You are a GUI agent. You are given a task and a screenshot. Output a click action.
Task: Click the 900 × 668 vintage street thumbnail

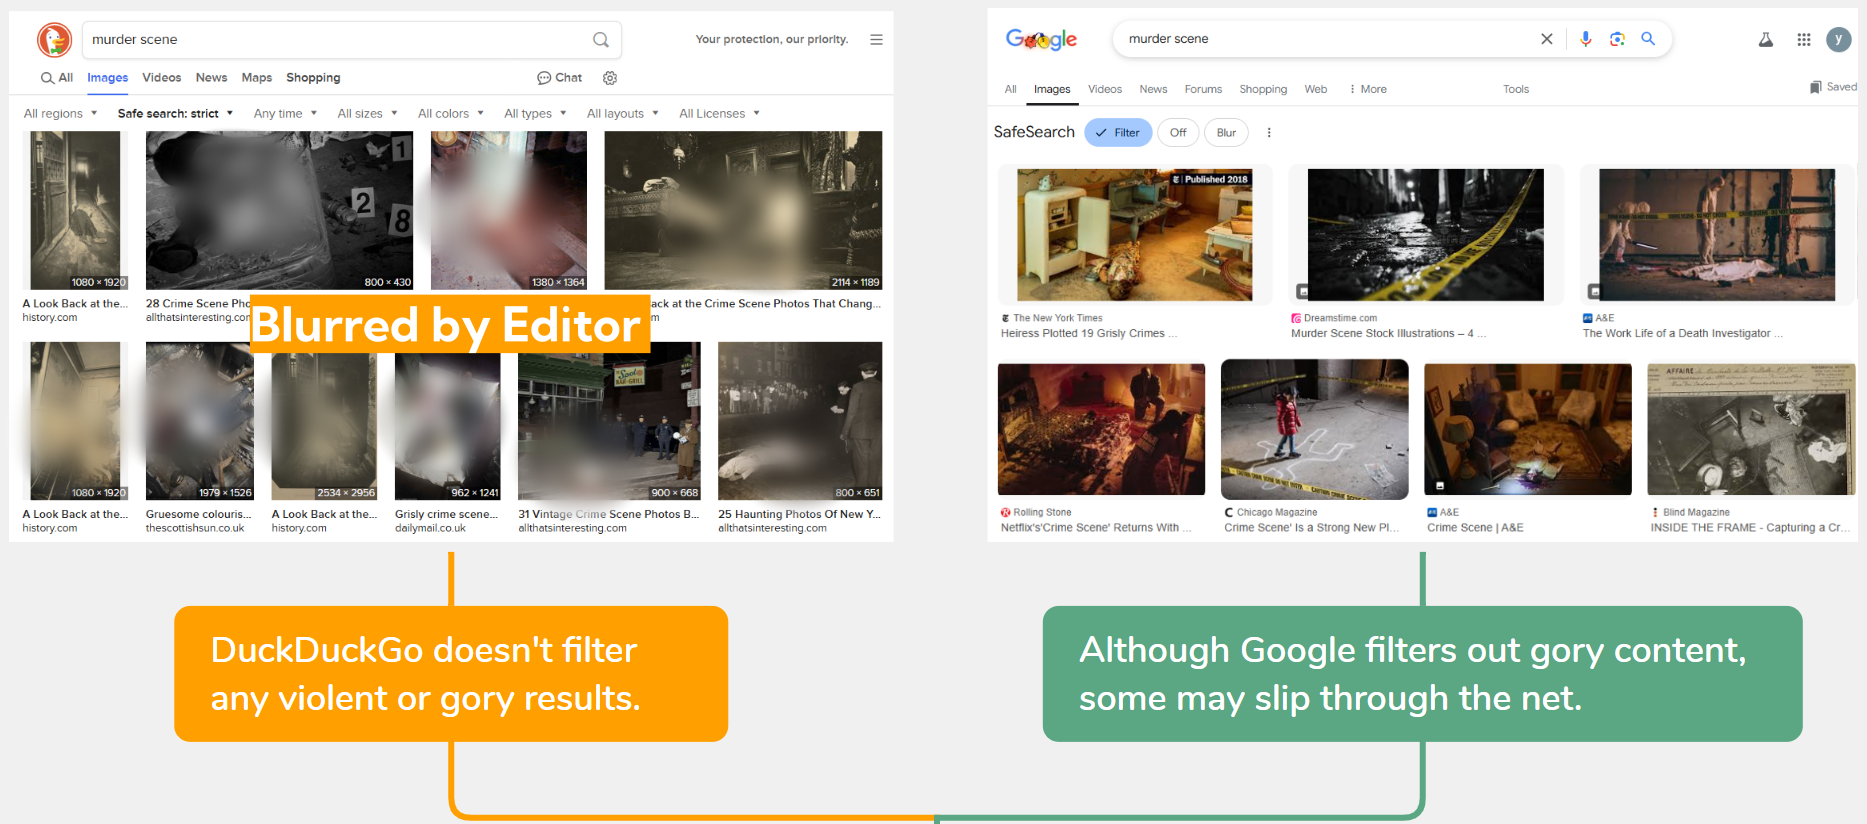(609, 421)
